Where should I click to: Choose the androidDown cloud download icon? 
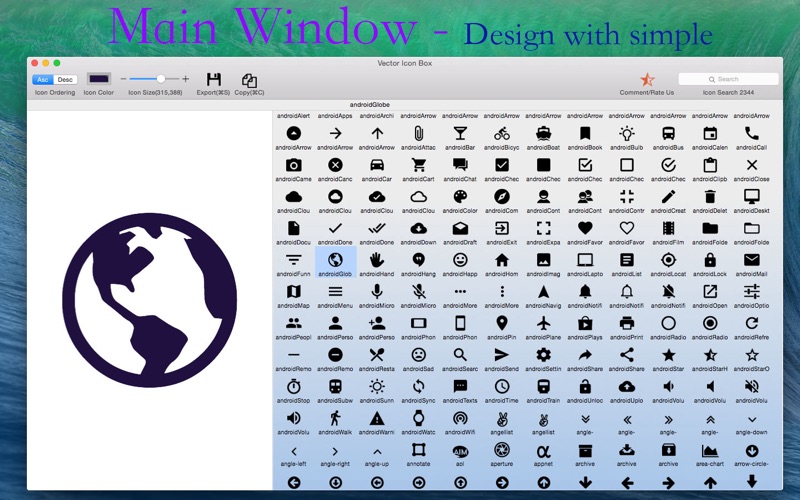tap(418, 229)
